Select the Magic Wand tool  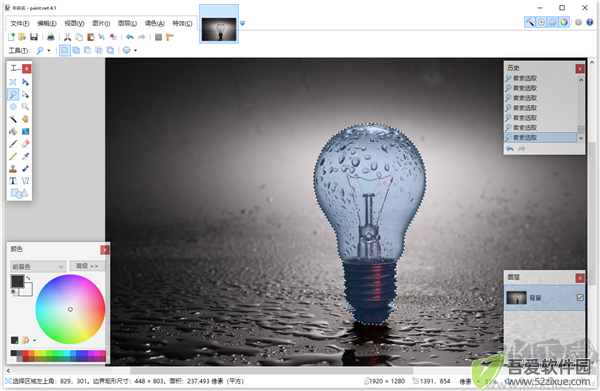13,119
